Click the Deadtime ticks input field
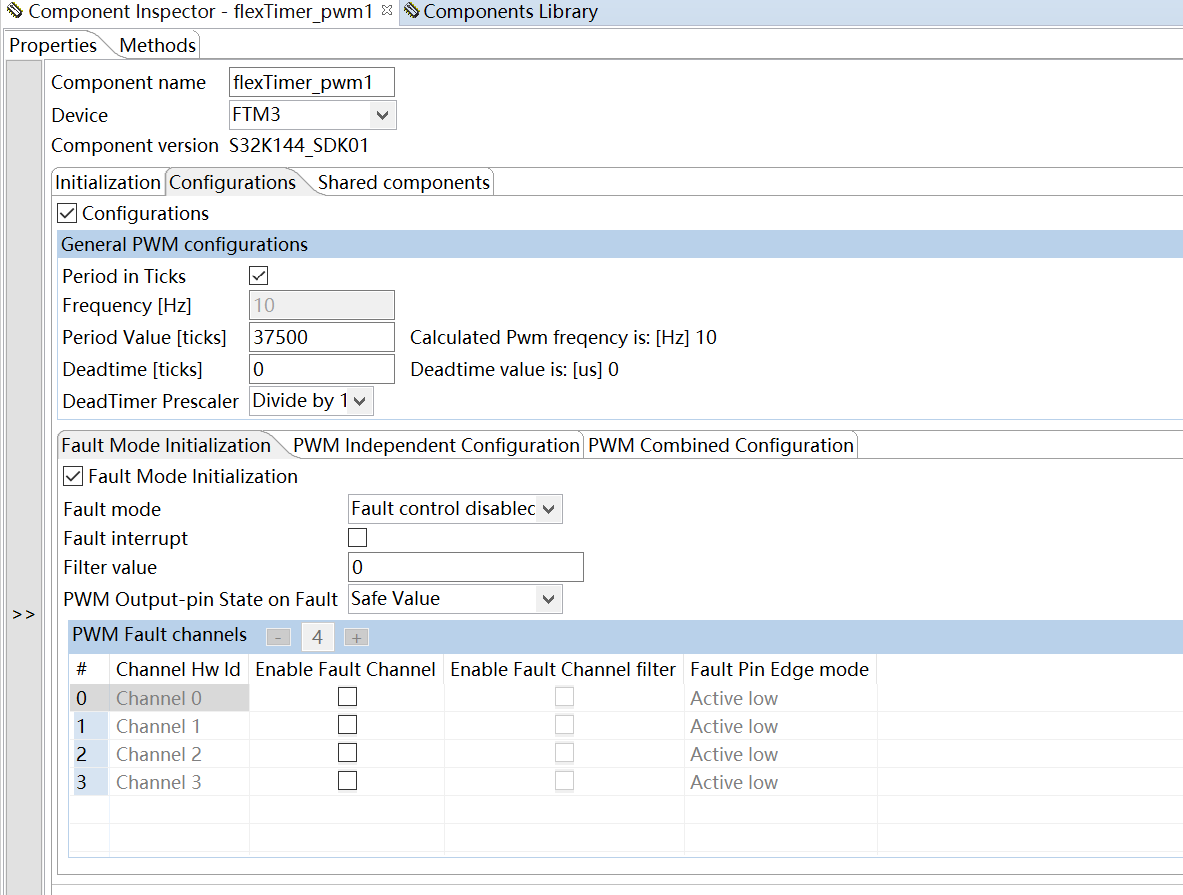This screenshot has height=895, width=1183. [321, 369]
